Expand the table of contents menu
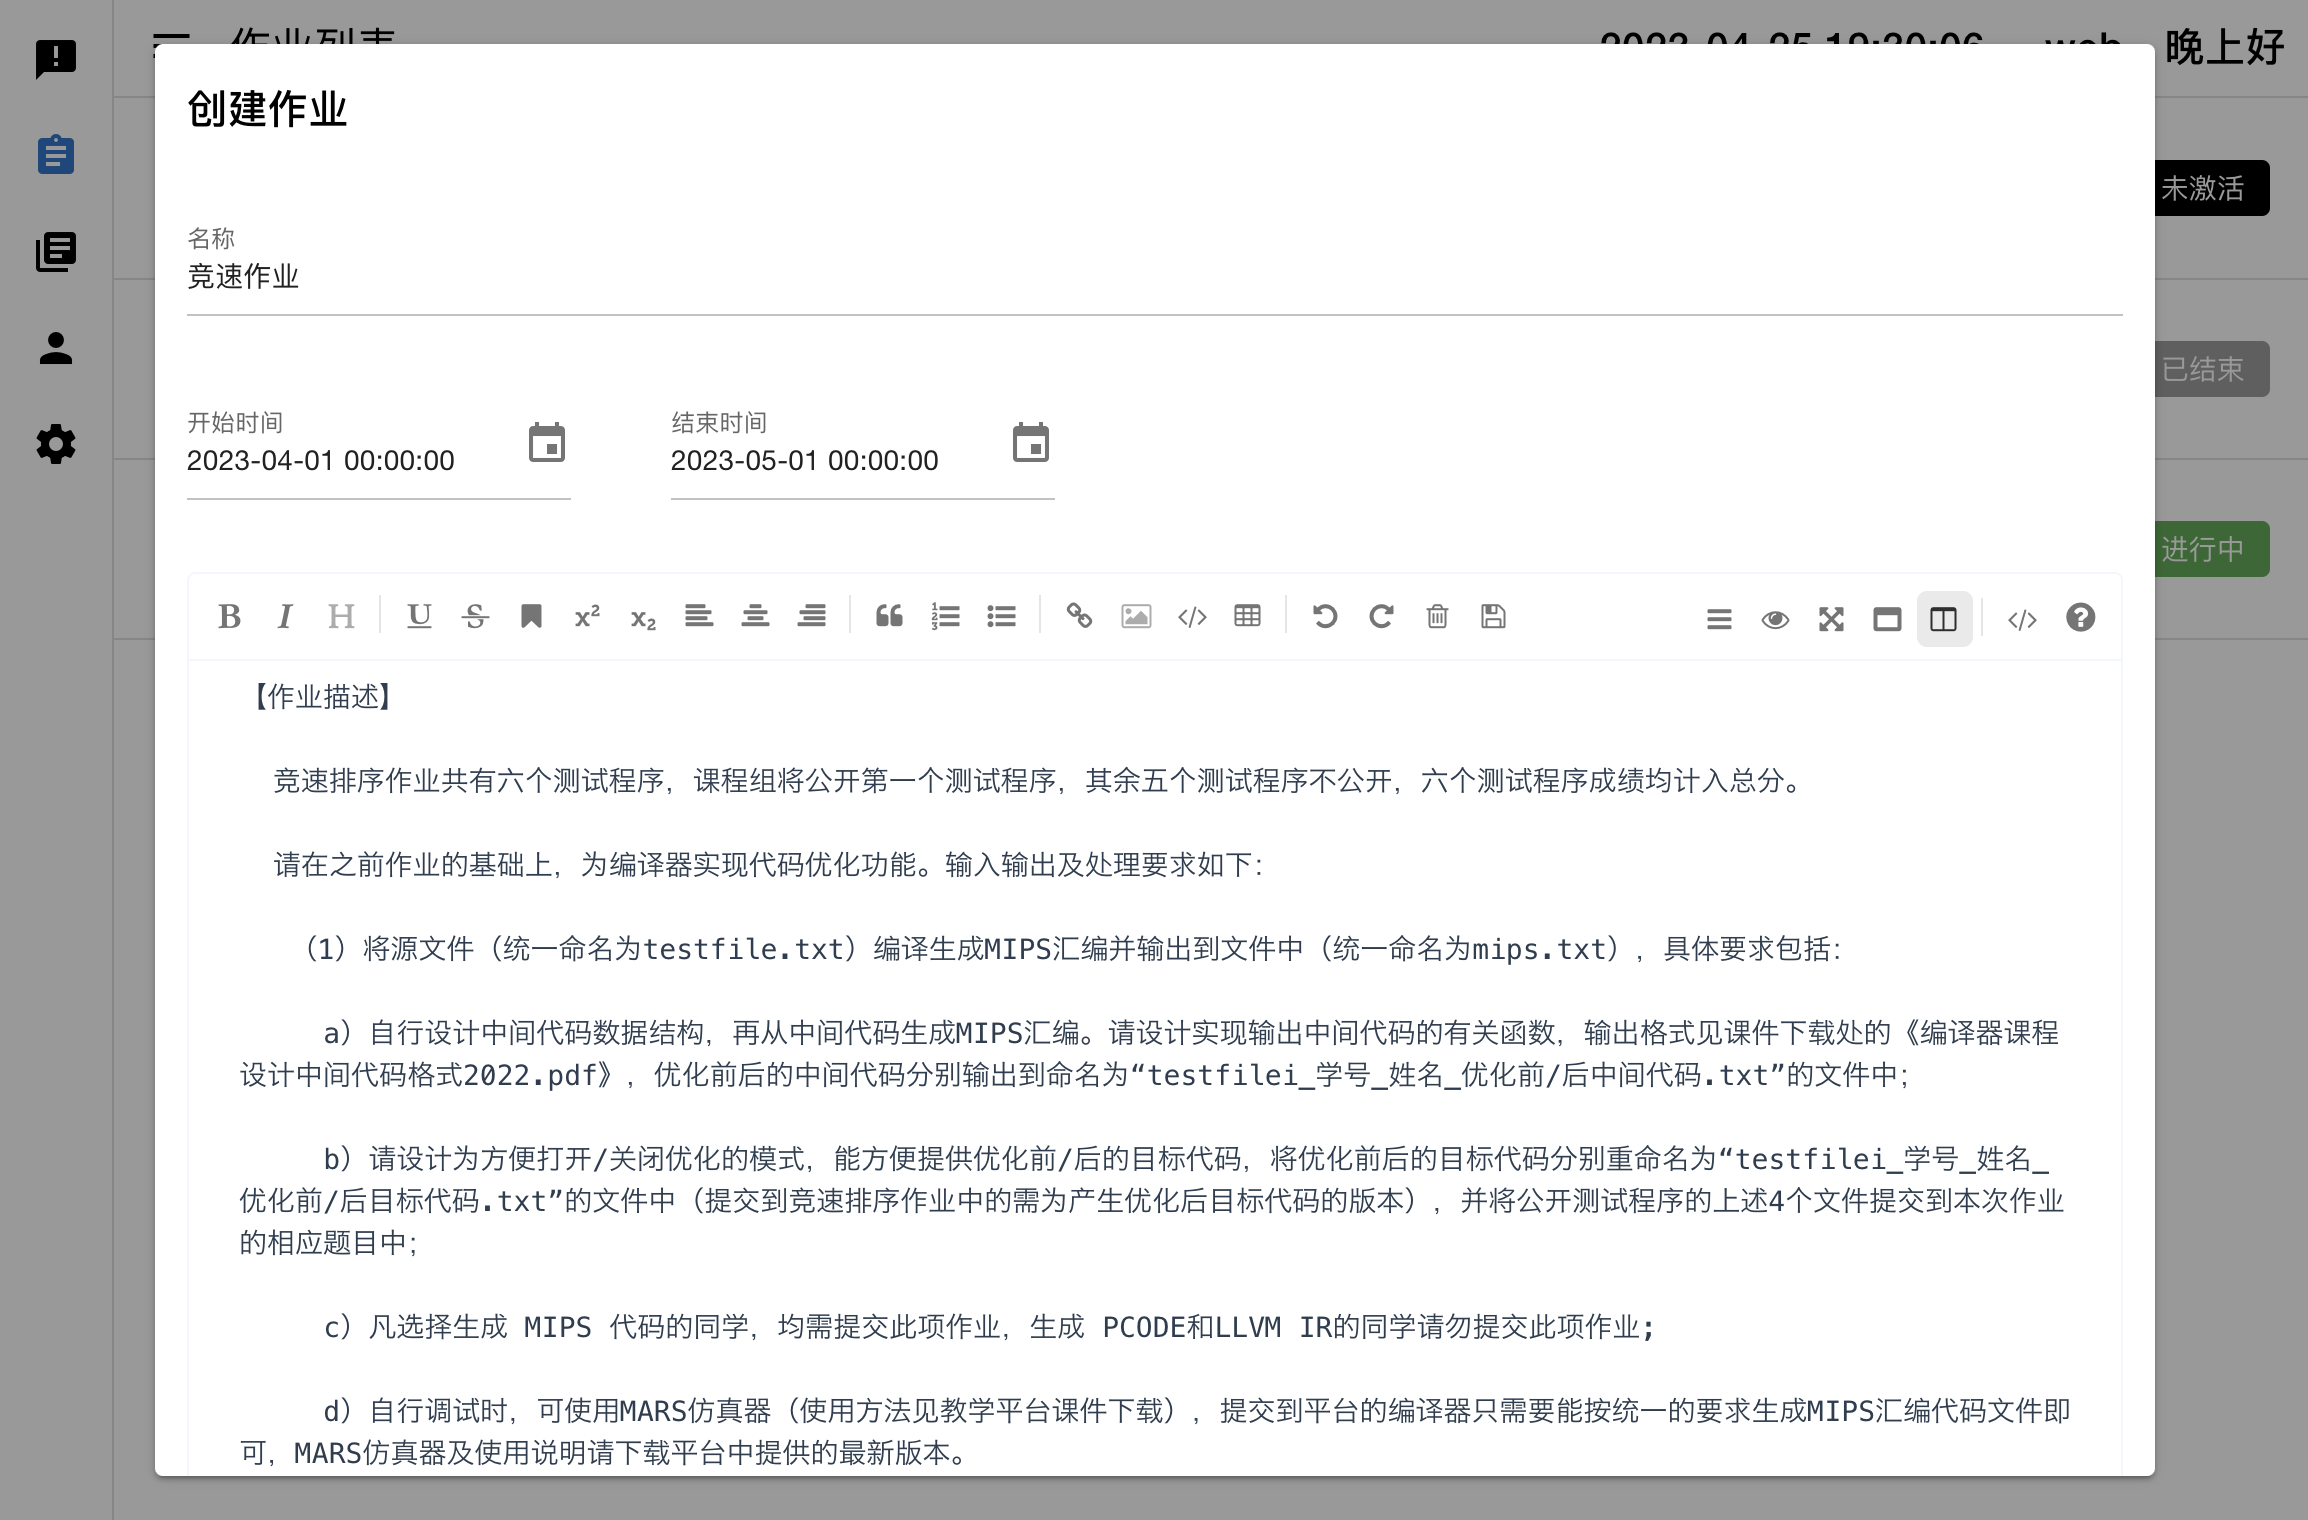Image resolution: width=2308 pixels, height=1520 pixels. [x=1719, y=620]
